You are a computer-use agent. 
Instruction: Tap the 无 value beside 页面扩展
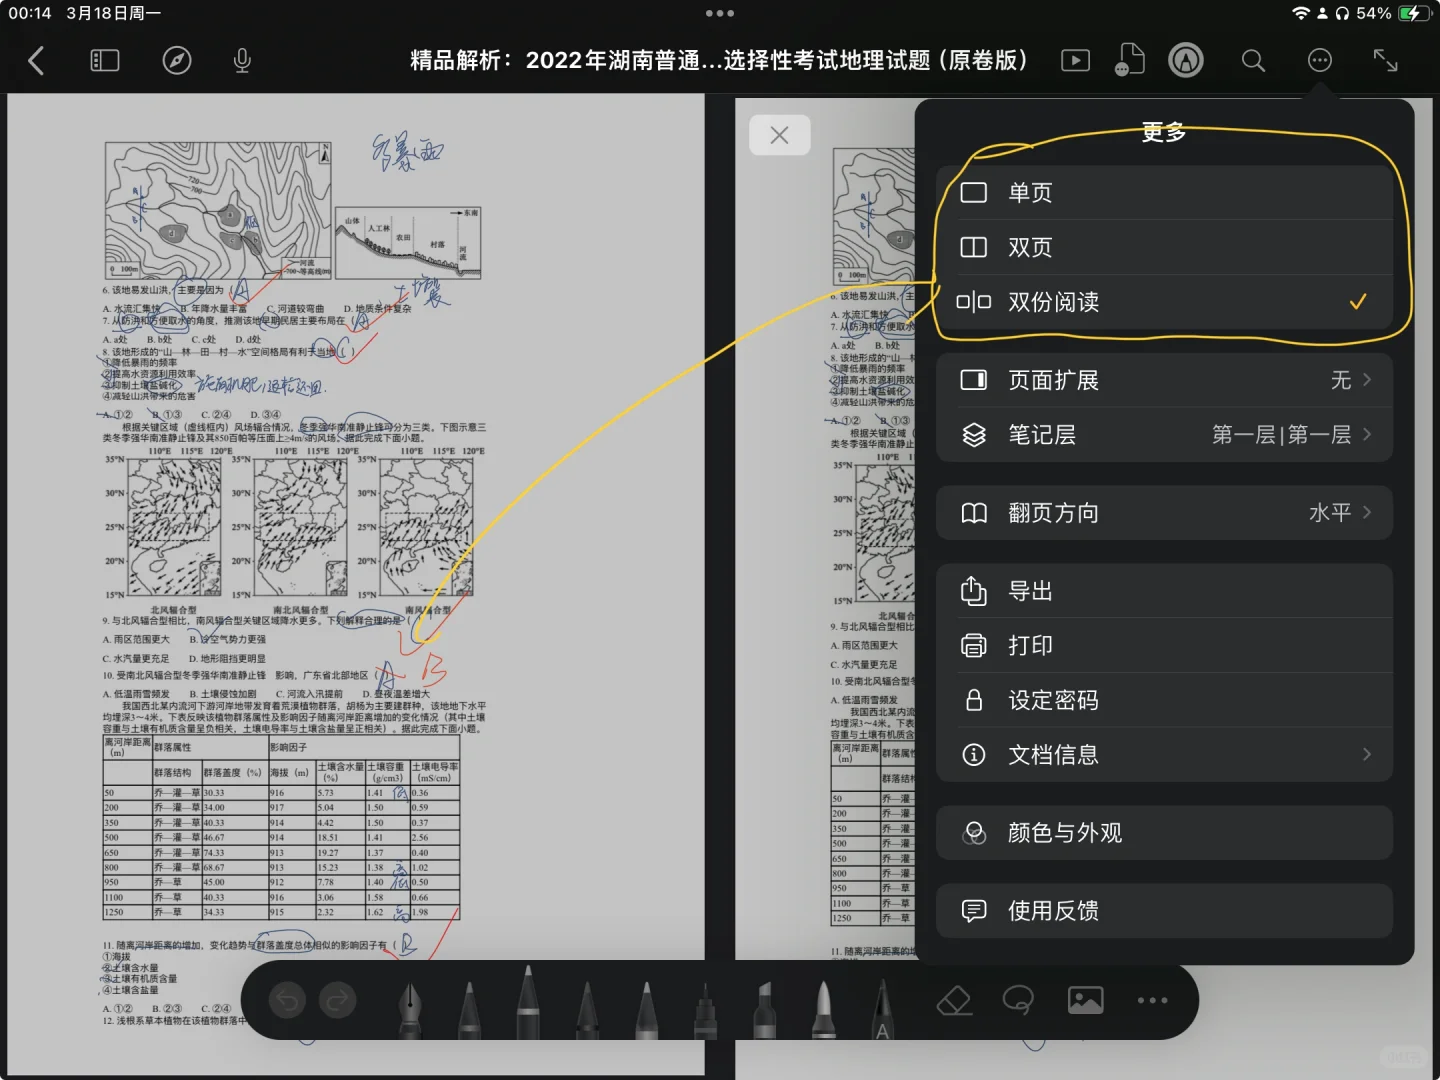click(x=1341, y=380)
